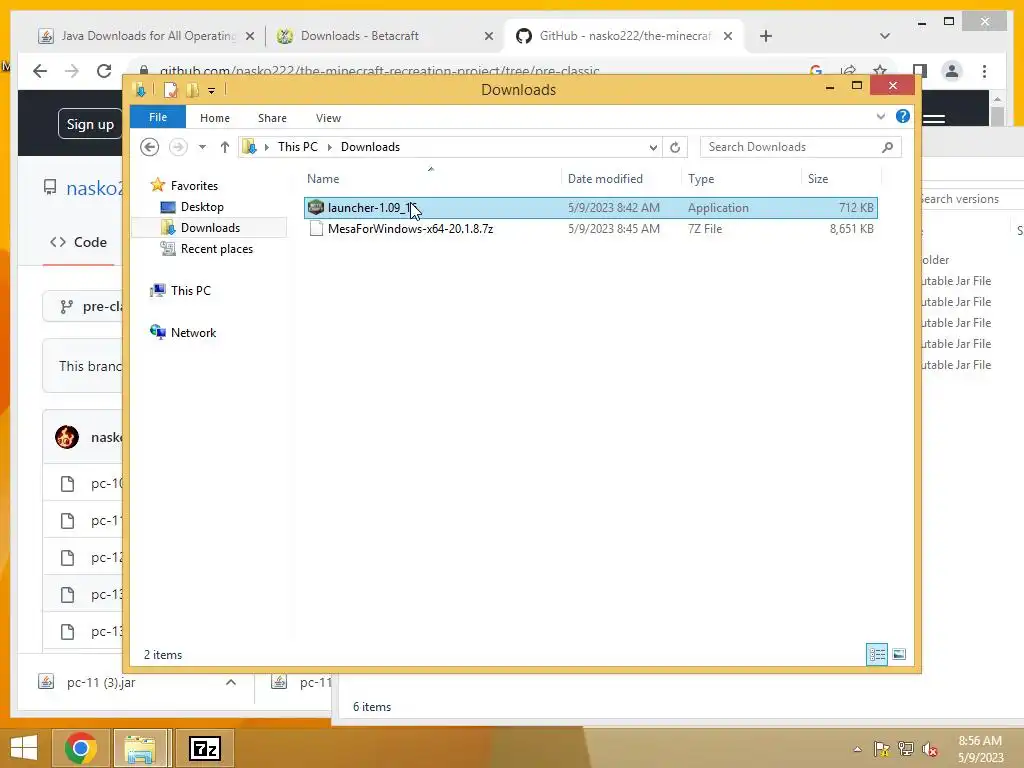Go up one folder level
Image resolution: width=1024 pixels, height=768 pixels.
pos(225,147)
